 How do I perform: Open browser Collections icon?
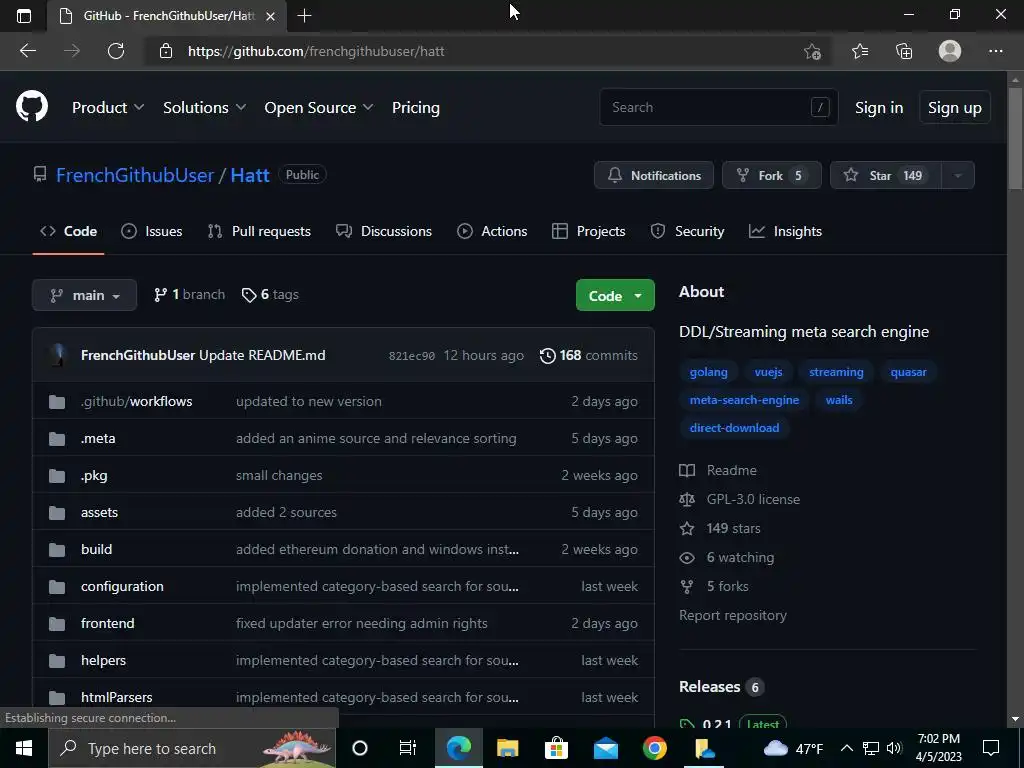coord(904,51)
